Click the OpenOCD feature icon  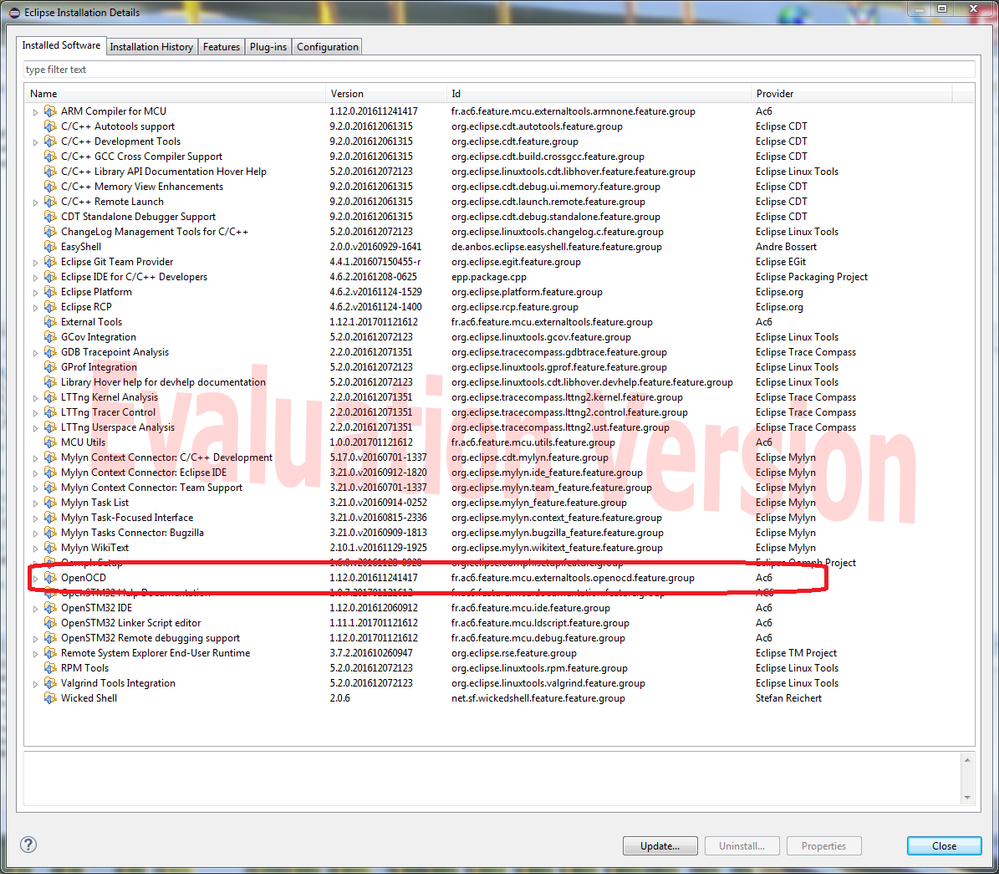pos(50,578)
